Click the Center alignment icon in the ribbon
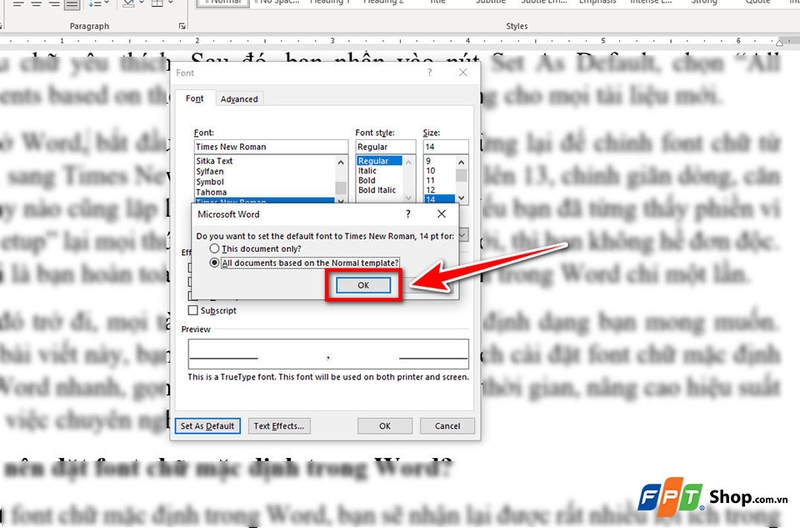800x528 pixels. coord(37,4)
